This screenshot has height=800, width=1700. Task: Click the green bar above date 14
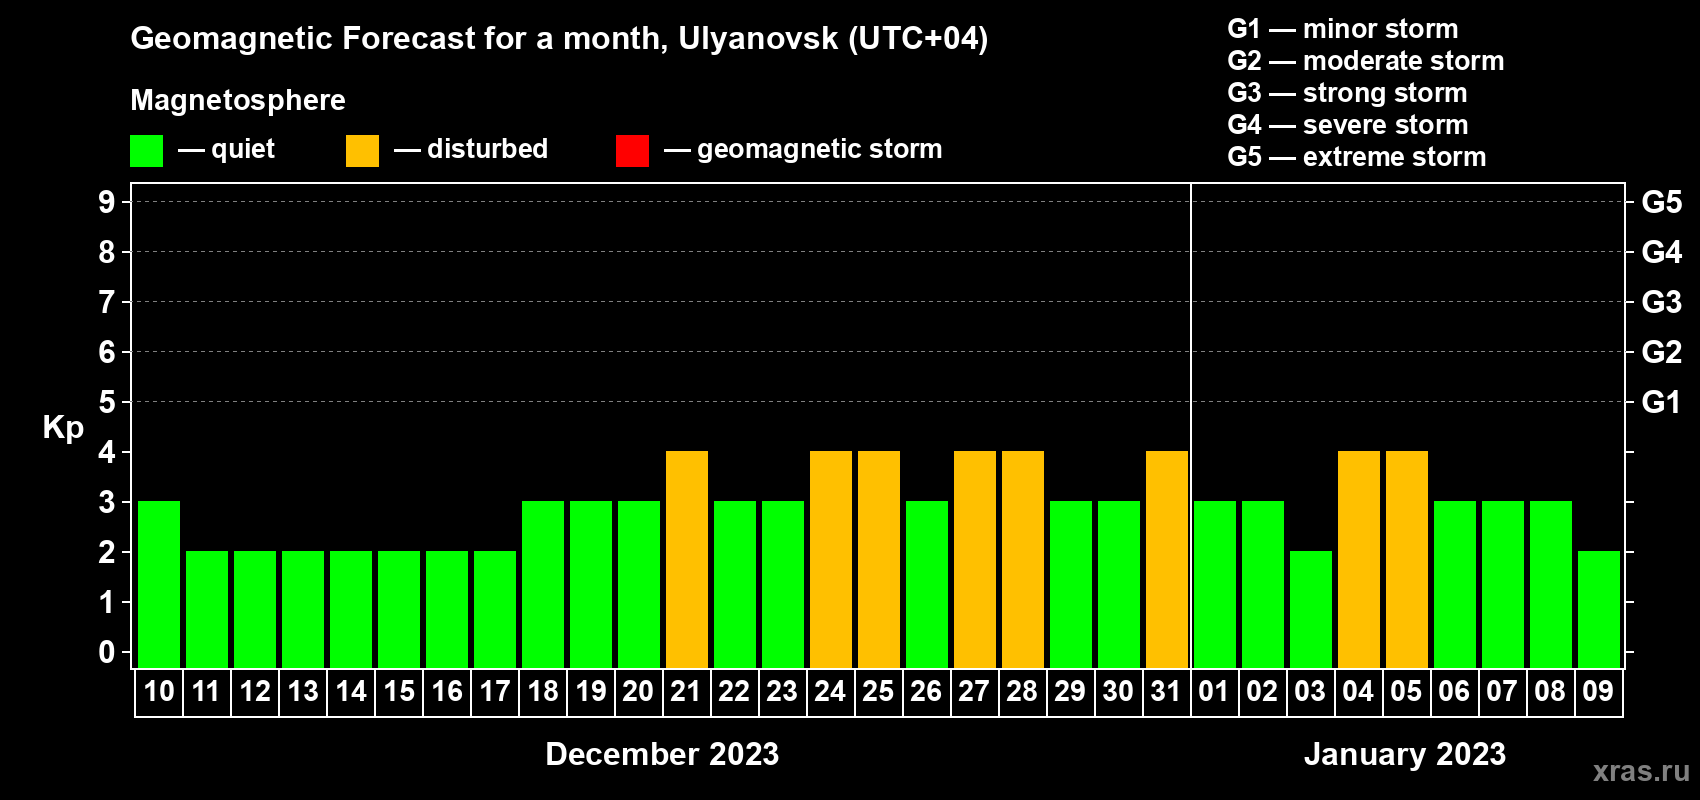coord(351,609)
